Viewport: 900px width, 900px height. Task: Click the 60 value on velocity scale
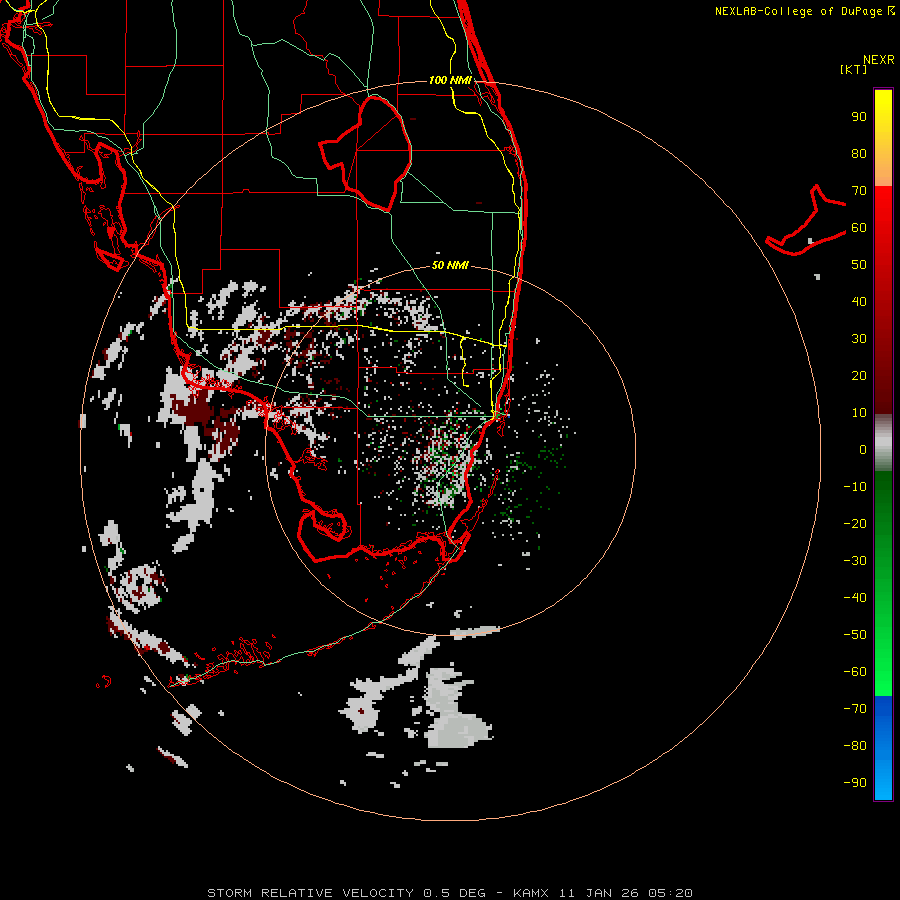pos(859,228)
